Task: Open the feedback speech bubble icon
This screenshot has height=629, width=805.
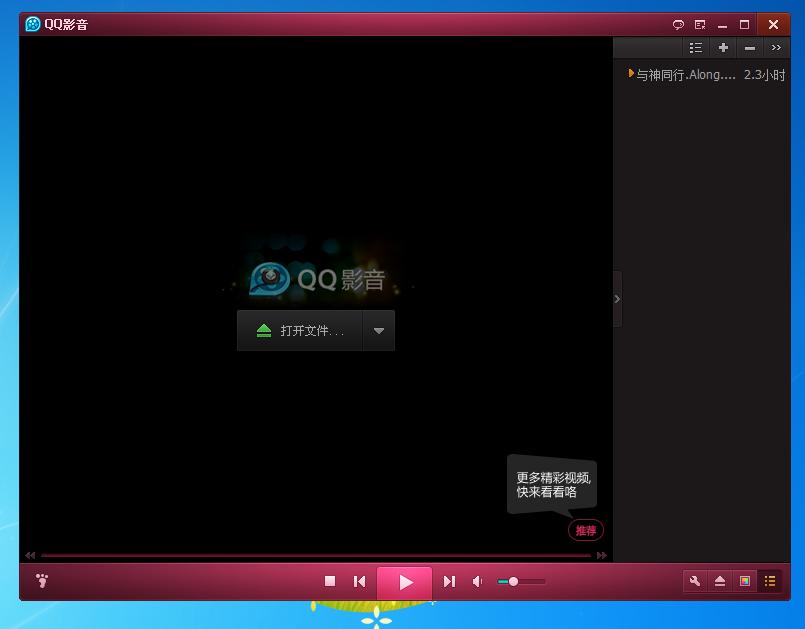Action: click(x=678, y=25)
